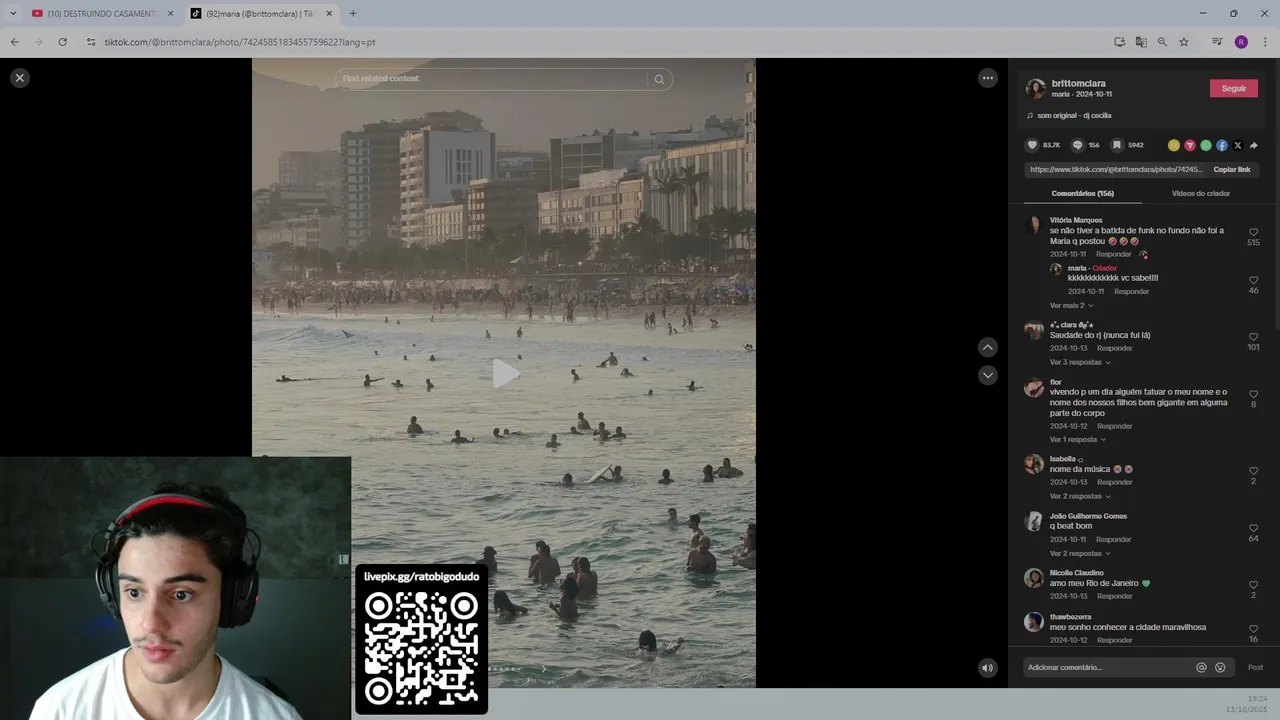This screenshot has width=1280, height=720.
Task: Open Chrome three-dot menu
Action: tap(1265, 42)
